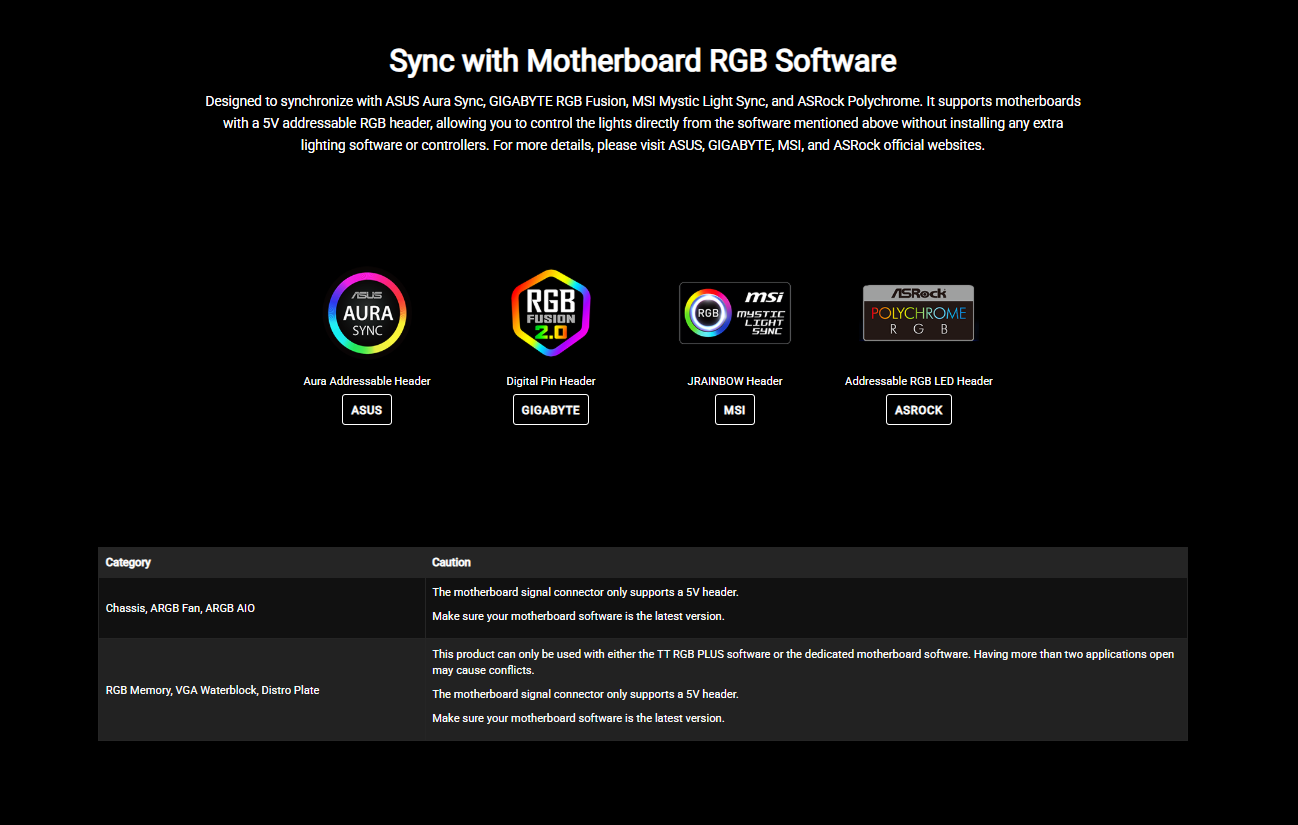The width and height of the screenshot is (1298, 825).
Task: Click the Aura Addressable Header label
Action: coord(367,381)
